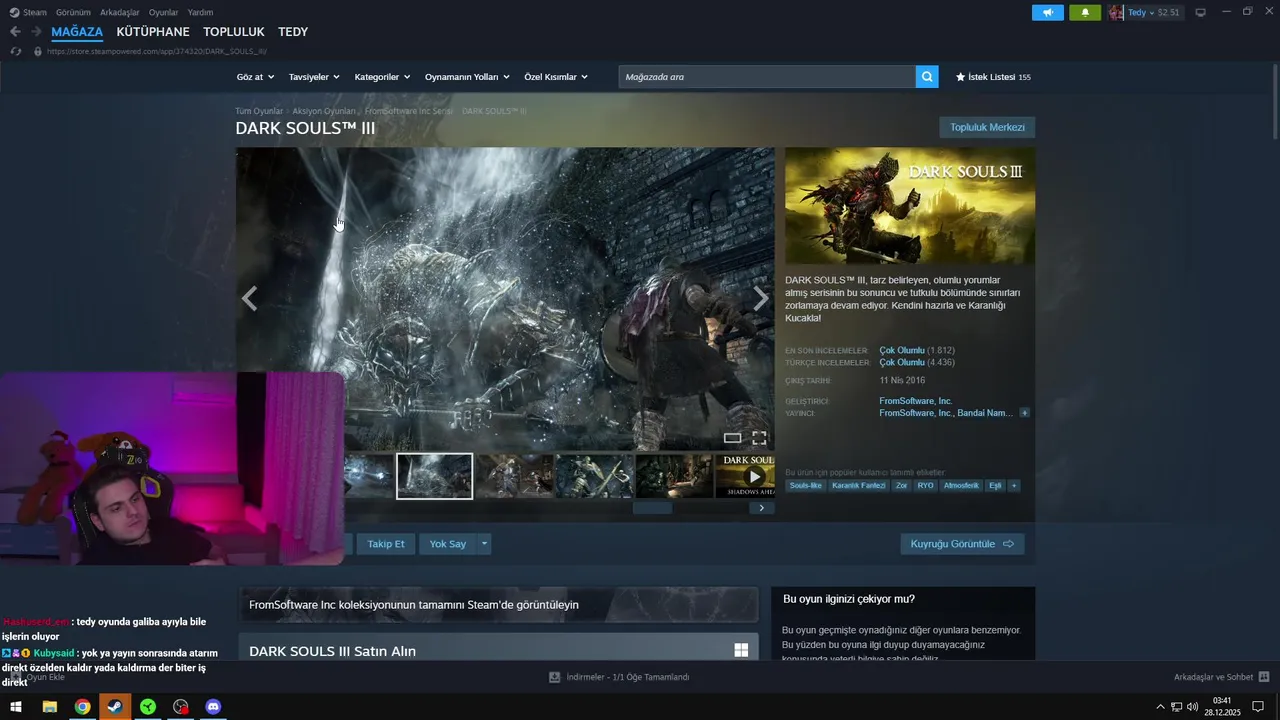
Task: Expand more user tags with the plus button
Action: click(1013, 486)
